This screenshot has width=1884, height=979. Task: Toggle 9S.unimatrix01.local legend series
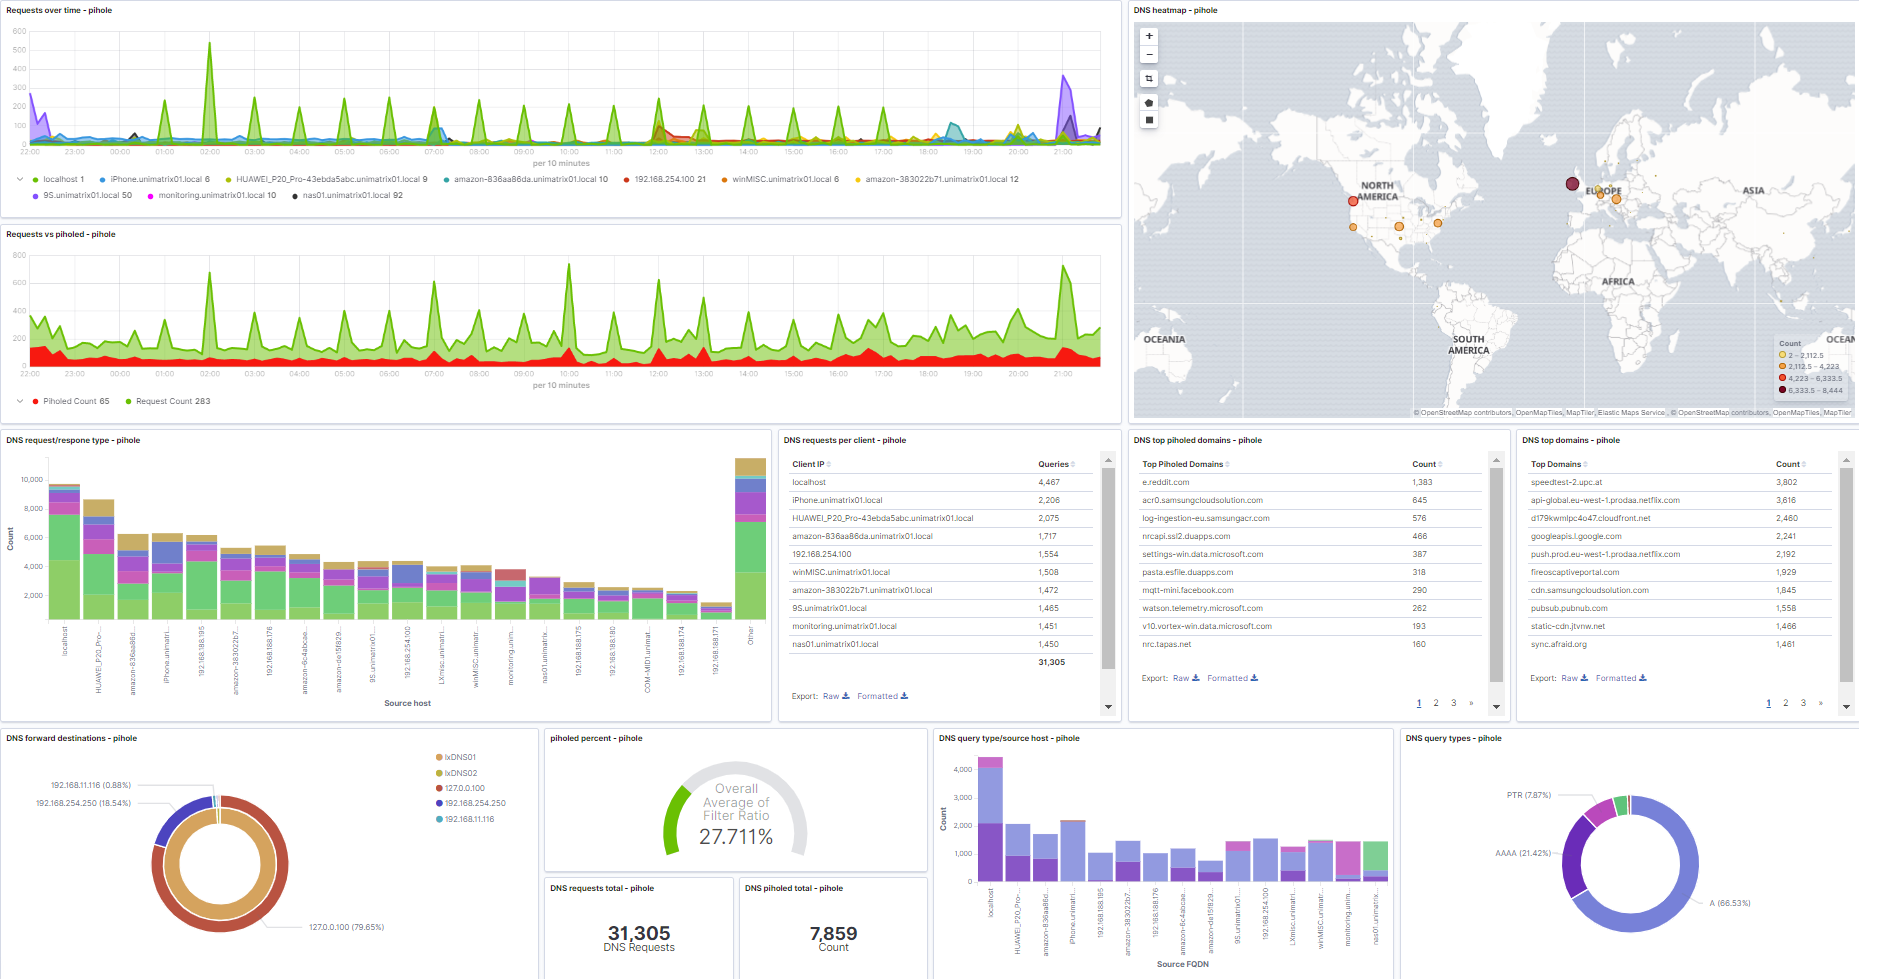coord(82,196)
